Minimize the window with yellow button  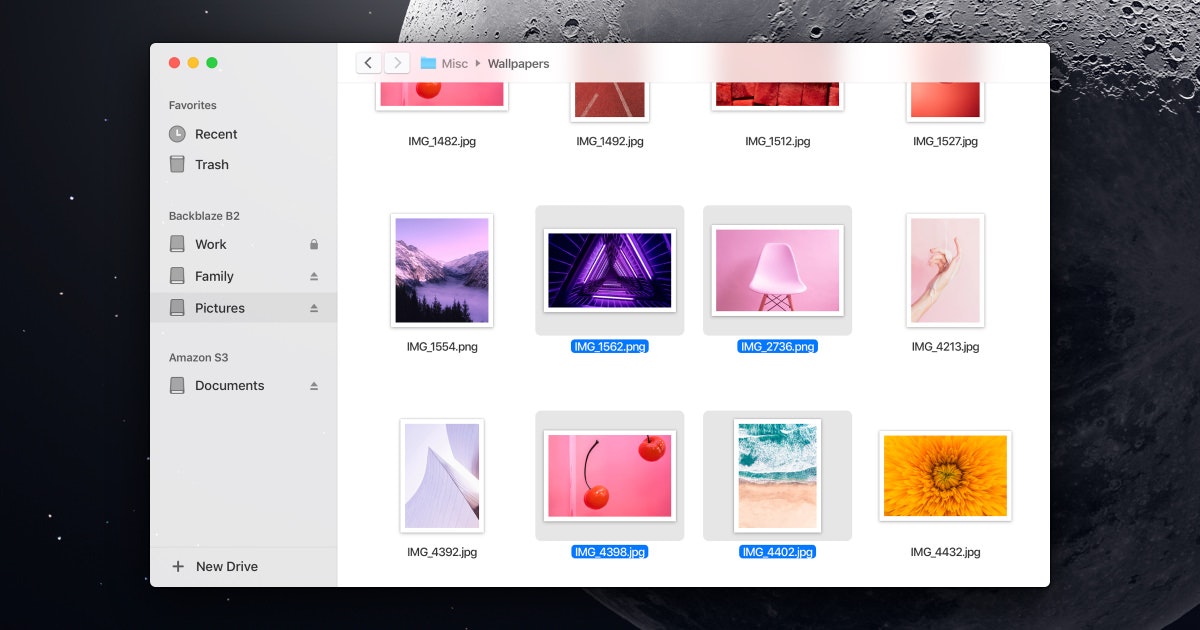click(193, 62)
